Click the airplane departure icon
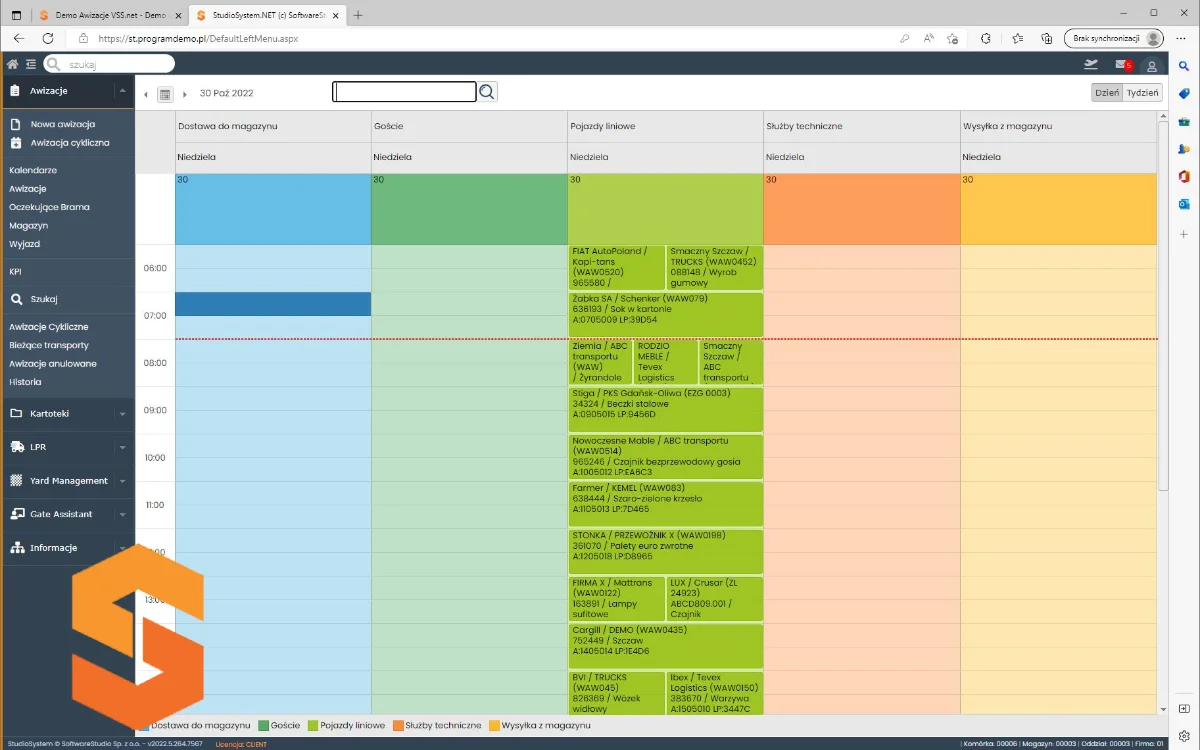The image size is (1200, 750). click(x=1091, y=64)
